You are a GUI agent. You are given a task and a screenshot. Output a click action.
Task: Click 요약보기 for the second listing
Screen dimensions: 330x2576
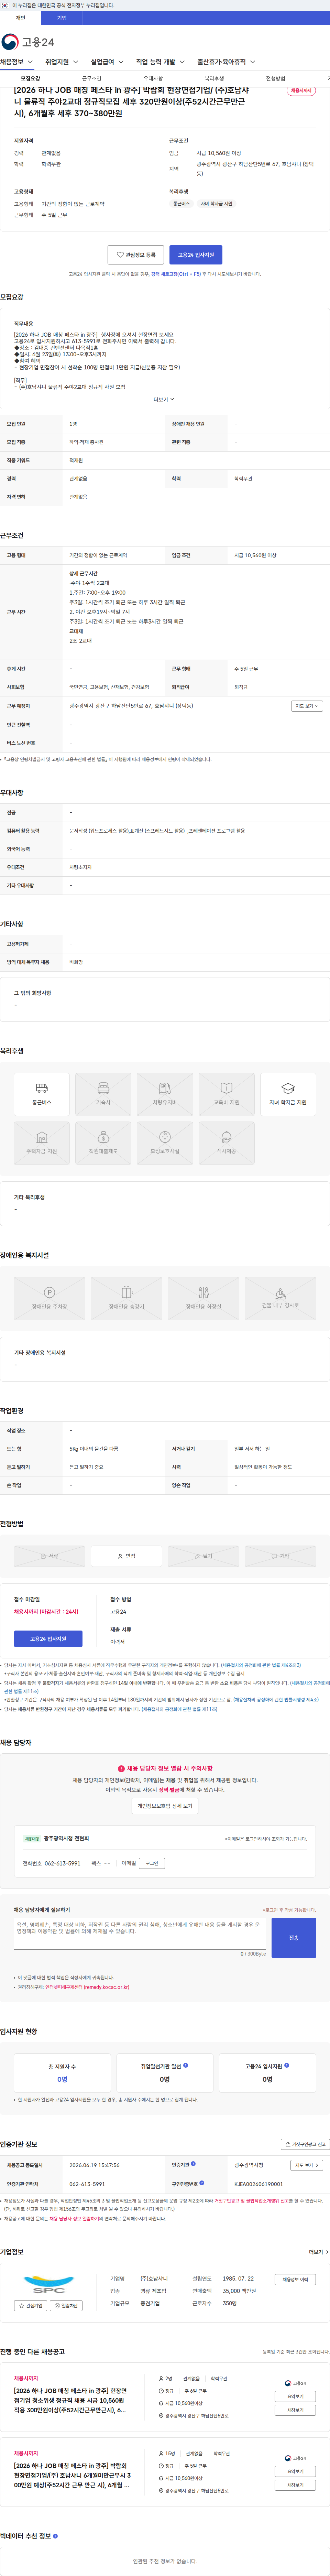295,2471
